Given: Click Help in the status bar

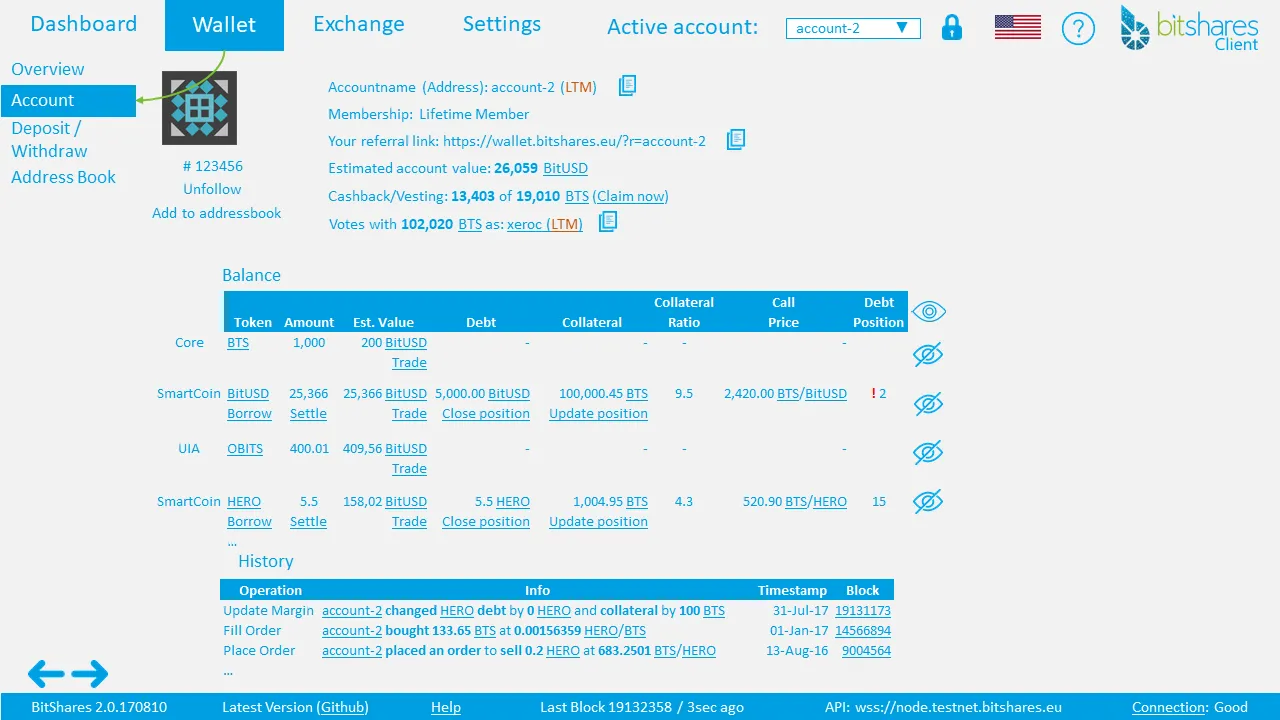Looking at the screenshot, I should (446, 707).
